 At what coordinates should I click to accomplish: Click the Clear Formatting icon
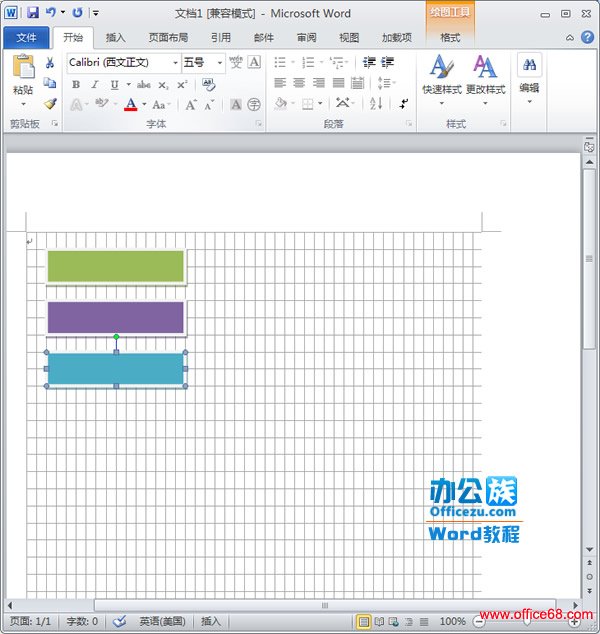tap(209, 85)
